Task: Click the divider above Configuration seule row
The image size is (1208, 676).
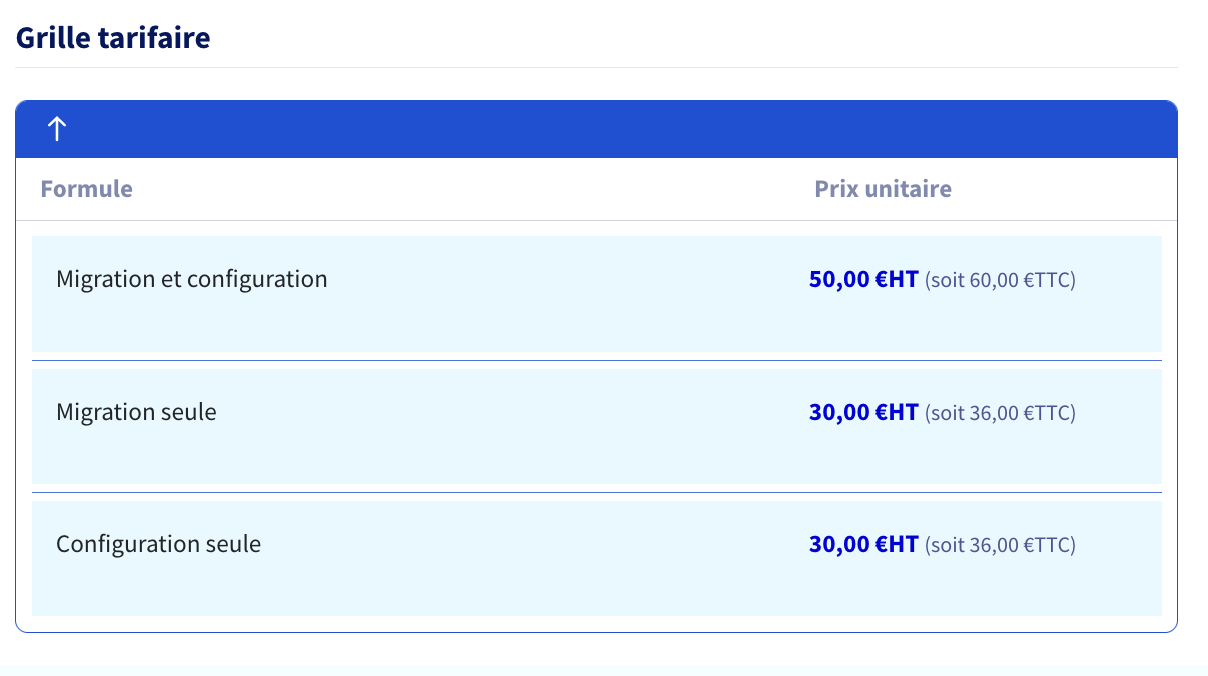Action: tap(596, 493)
